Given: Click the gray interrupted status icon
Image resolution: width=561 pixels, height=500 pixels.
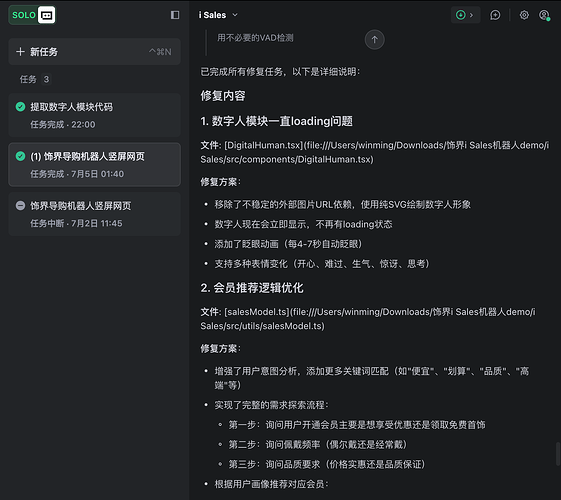Looking at the screenshot, I should (20, 206).
